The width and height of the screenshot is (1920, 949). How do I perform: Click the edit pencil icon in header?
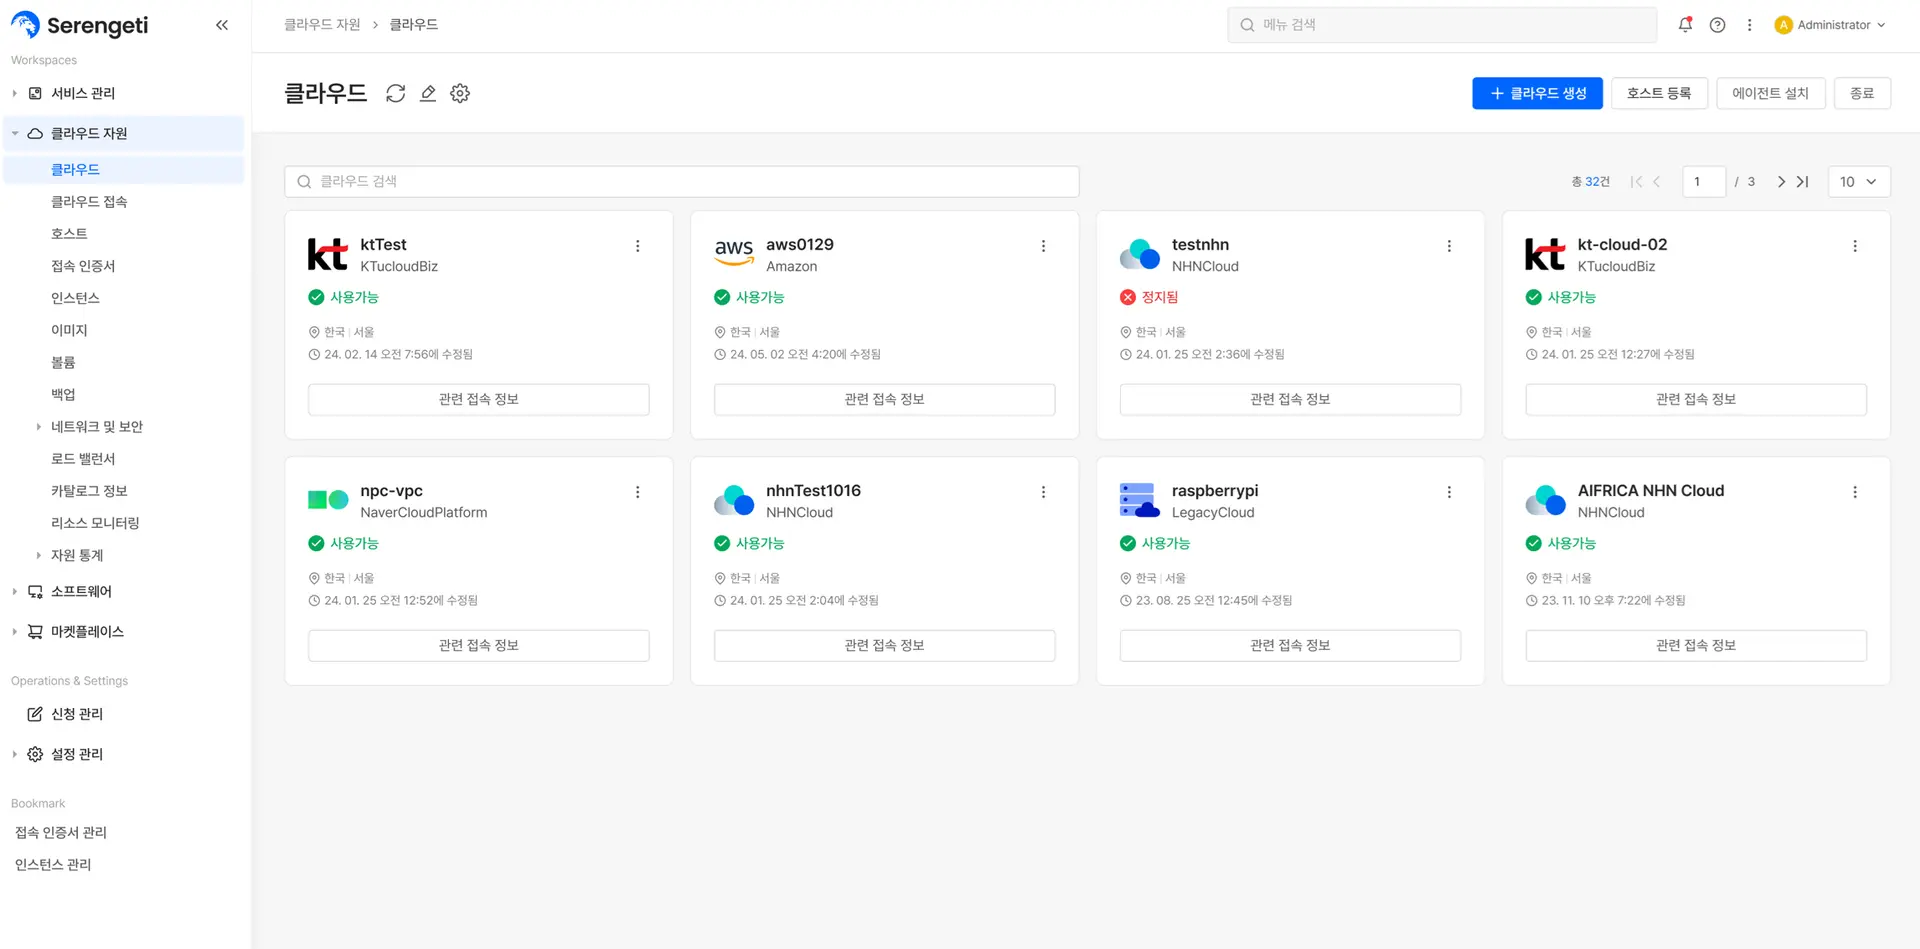point(428,93)
